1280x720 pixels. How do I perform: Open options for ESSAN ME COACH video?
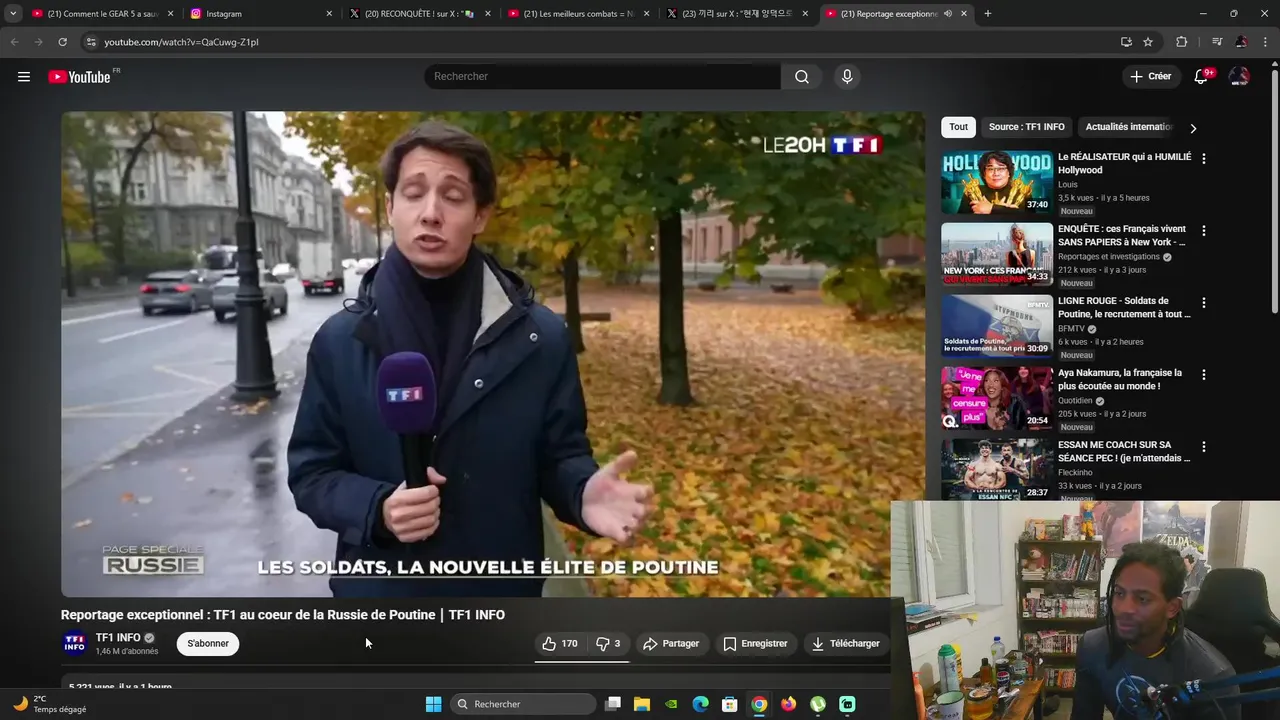click(1204, 446)
